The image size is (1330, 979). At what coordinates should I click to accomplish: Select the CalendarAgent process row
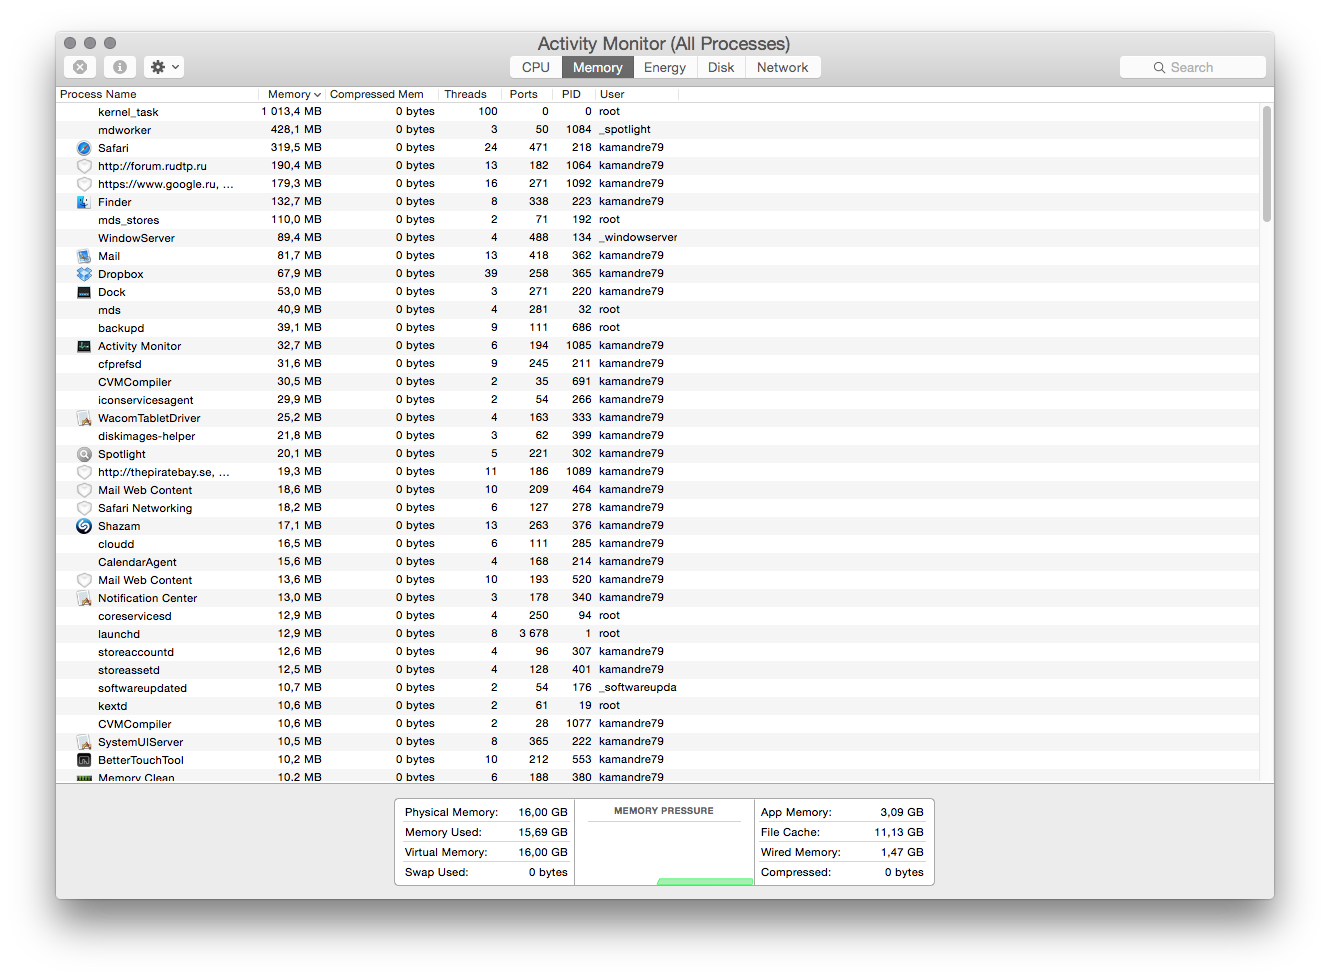(x=658, y=562)
